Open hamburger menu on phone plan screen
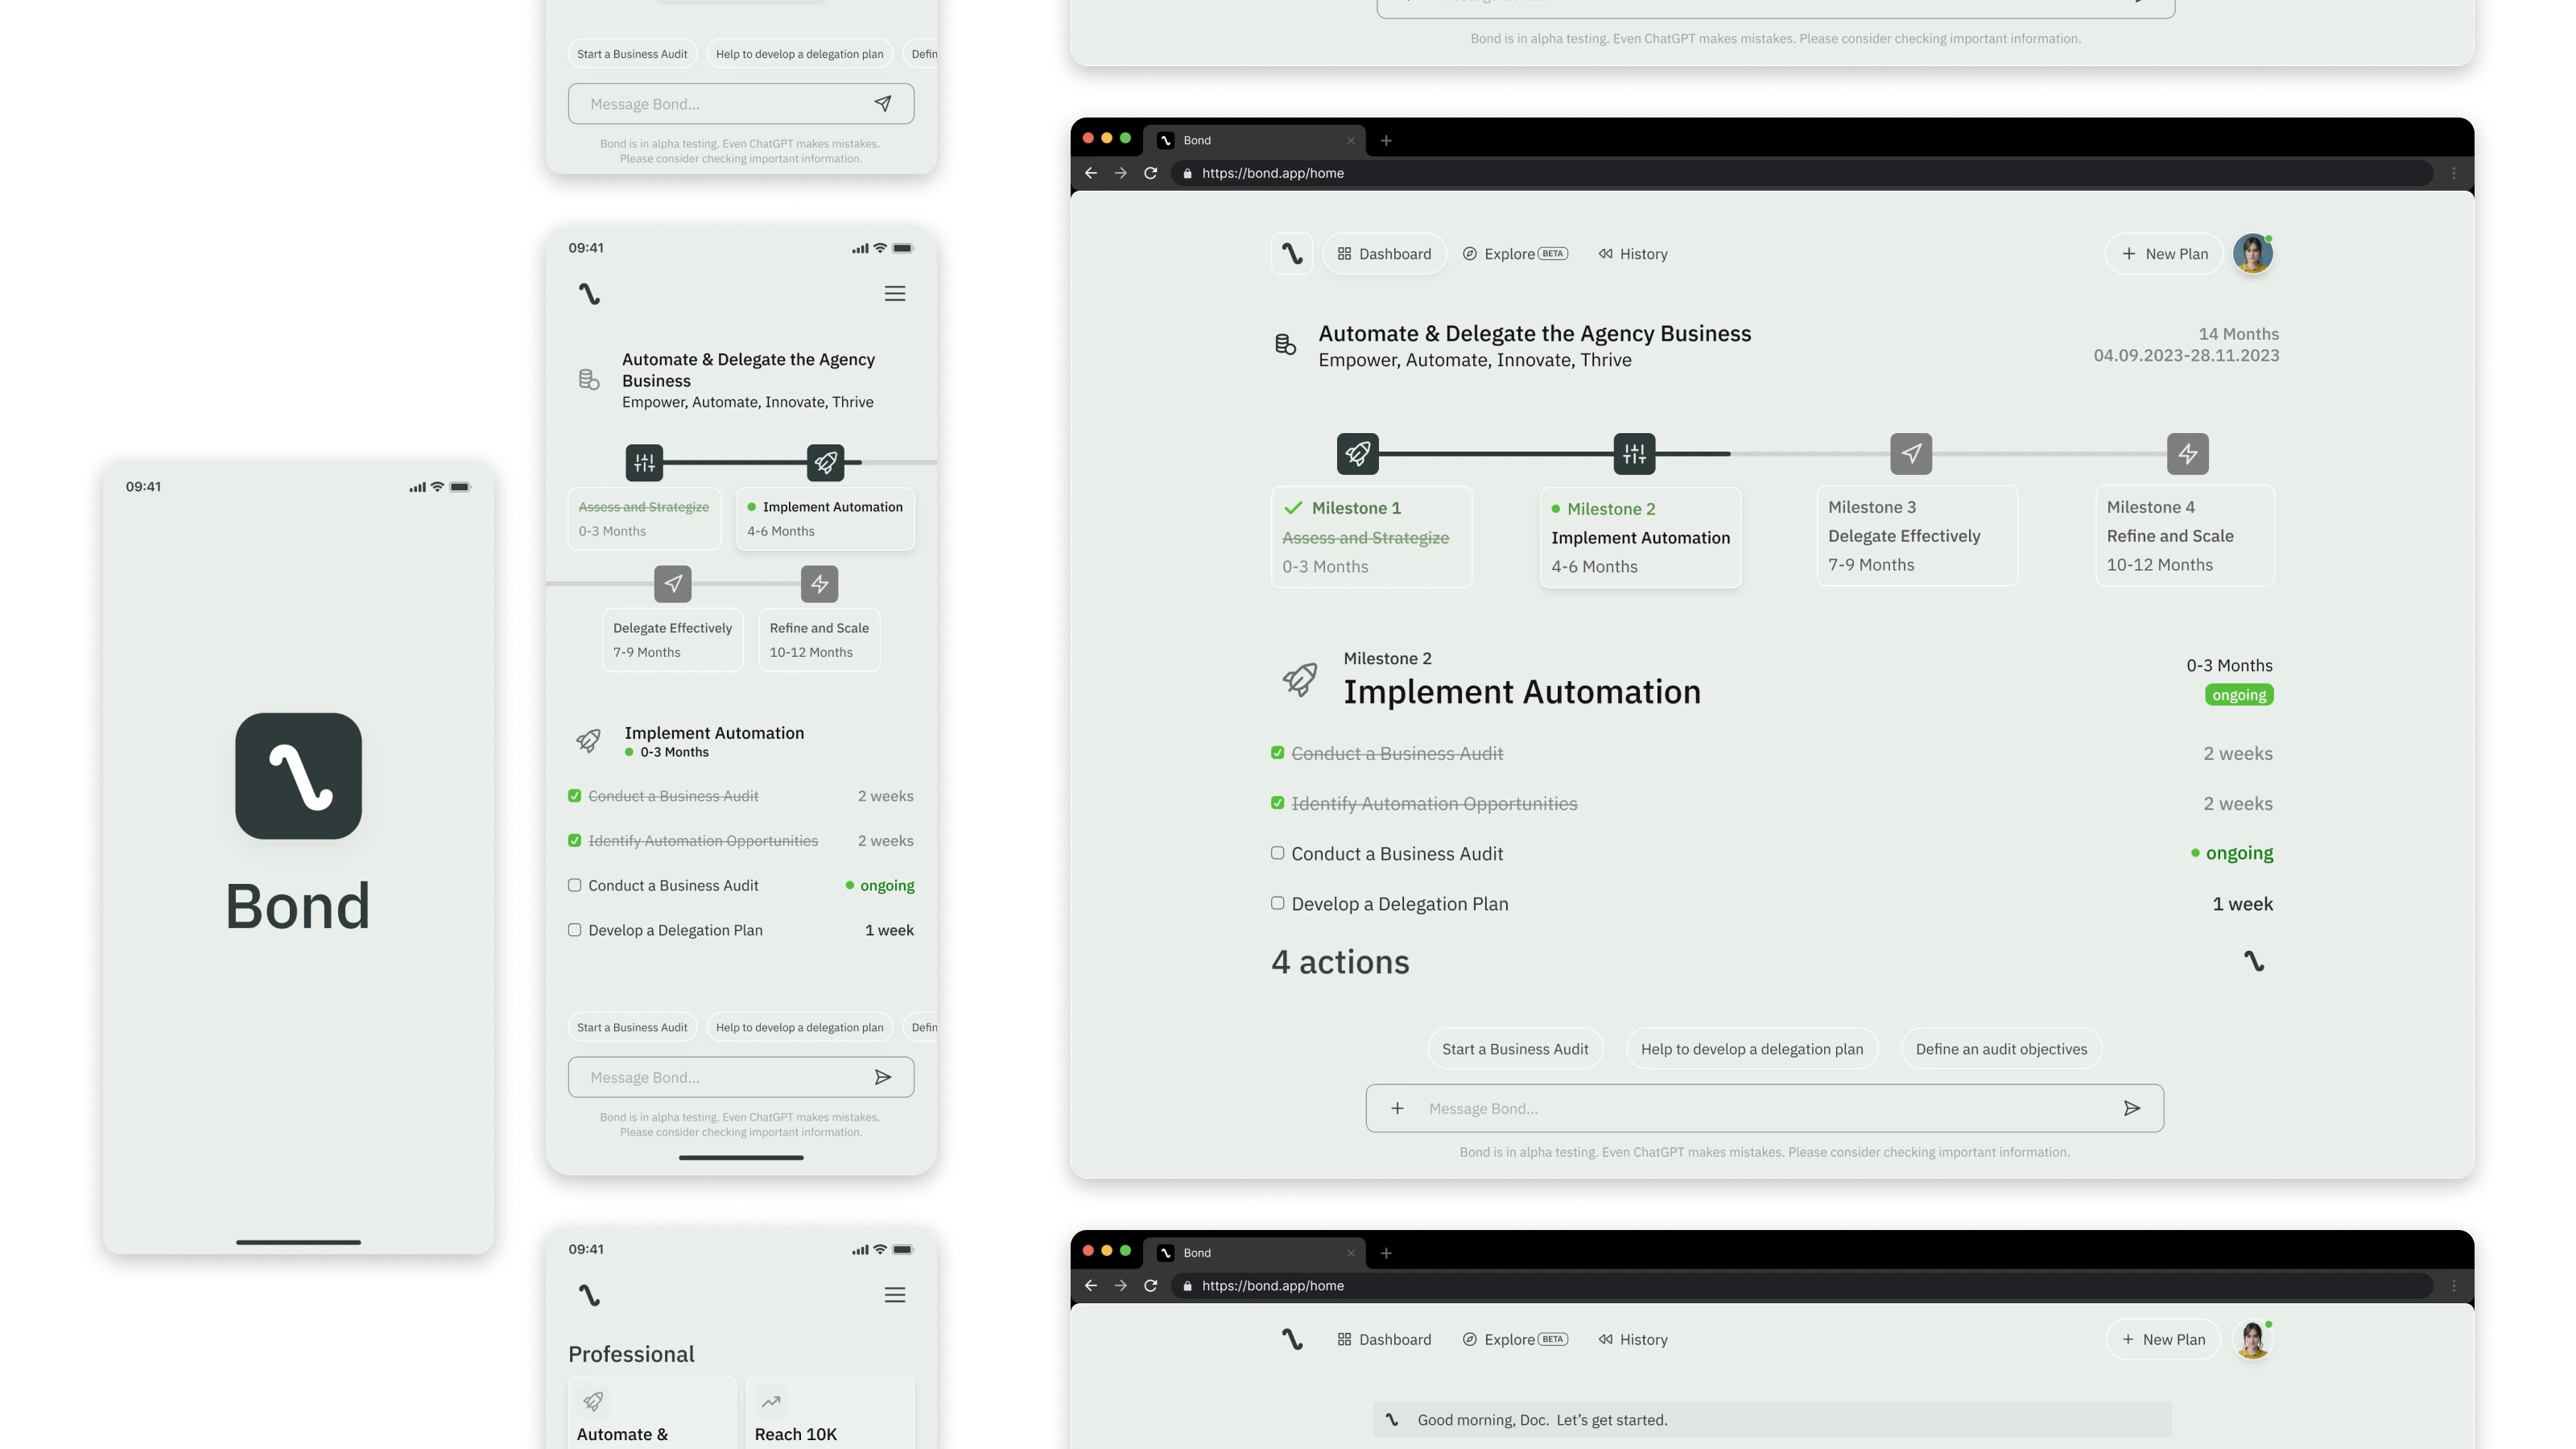The width and height of the screenshot is (2576, 1449). click(895, 293)
